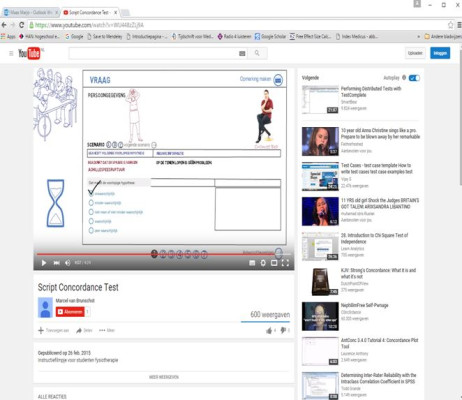Toggle the Autoplay switch
This screenshot has width=462, height=400.
[x=414, y=78]
